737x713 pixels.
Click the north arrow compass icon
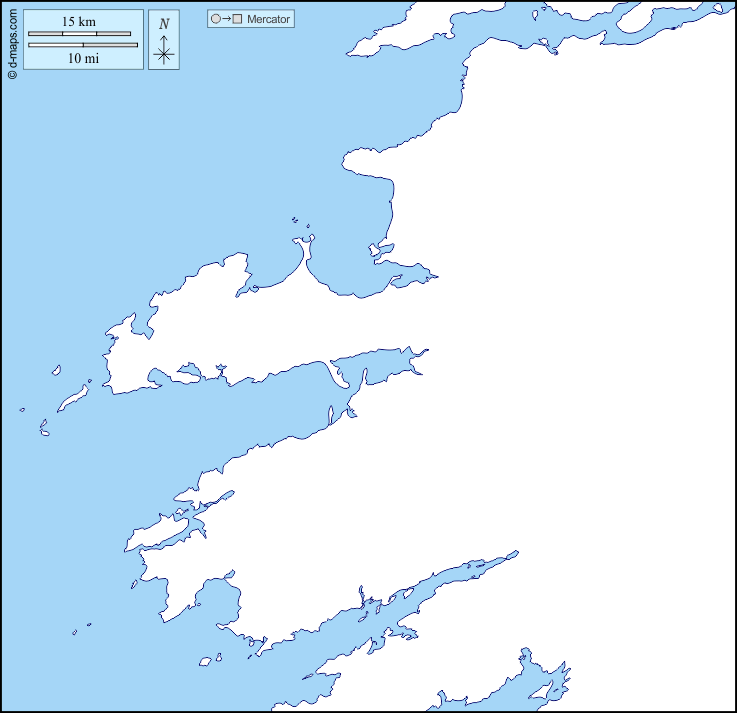coord(164,41)
